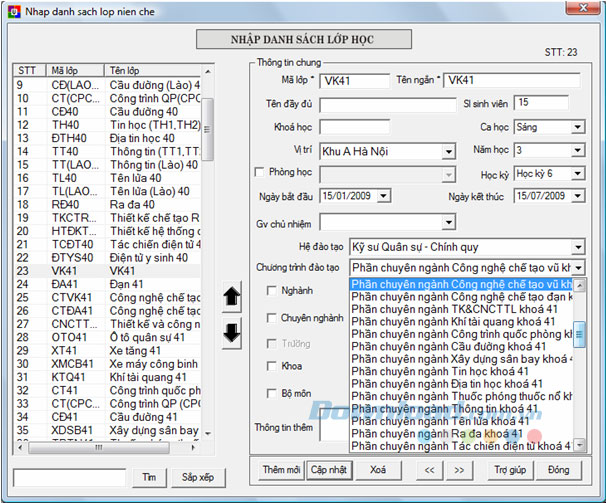Open the Vị trí dropdown
This screenshot has width=606, height=503.
pos(448,151)
